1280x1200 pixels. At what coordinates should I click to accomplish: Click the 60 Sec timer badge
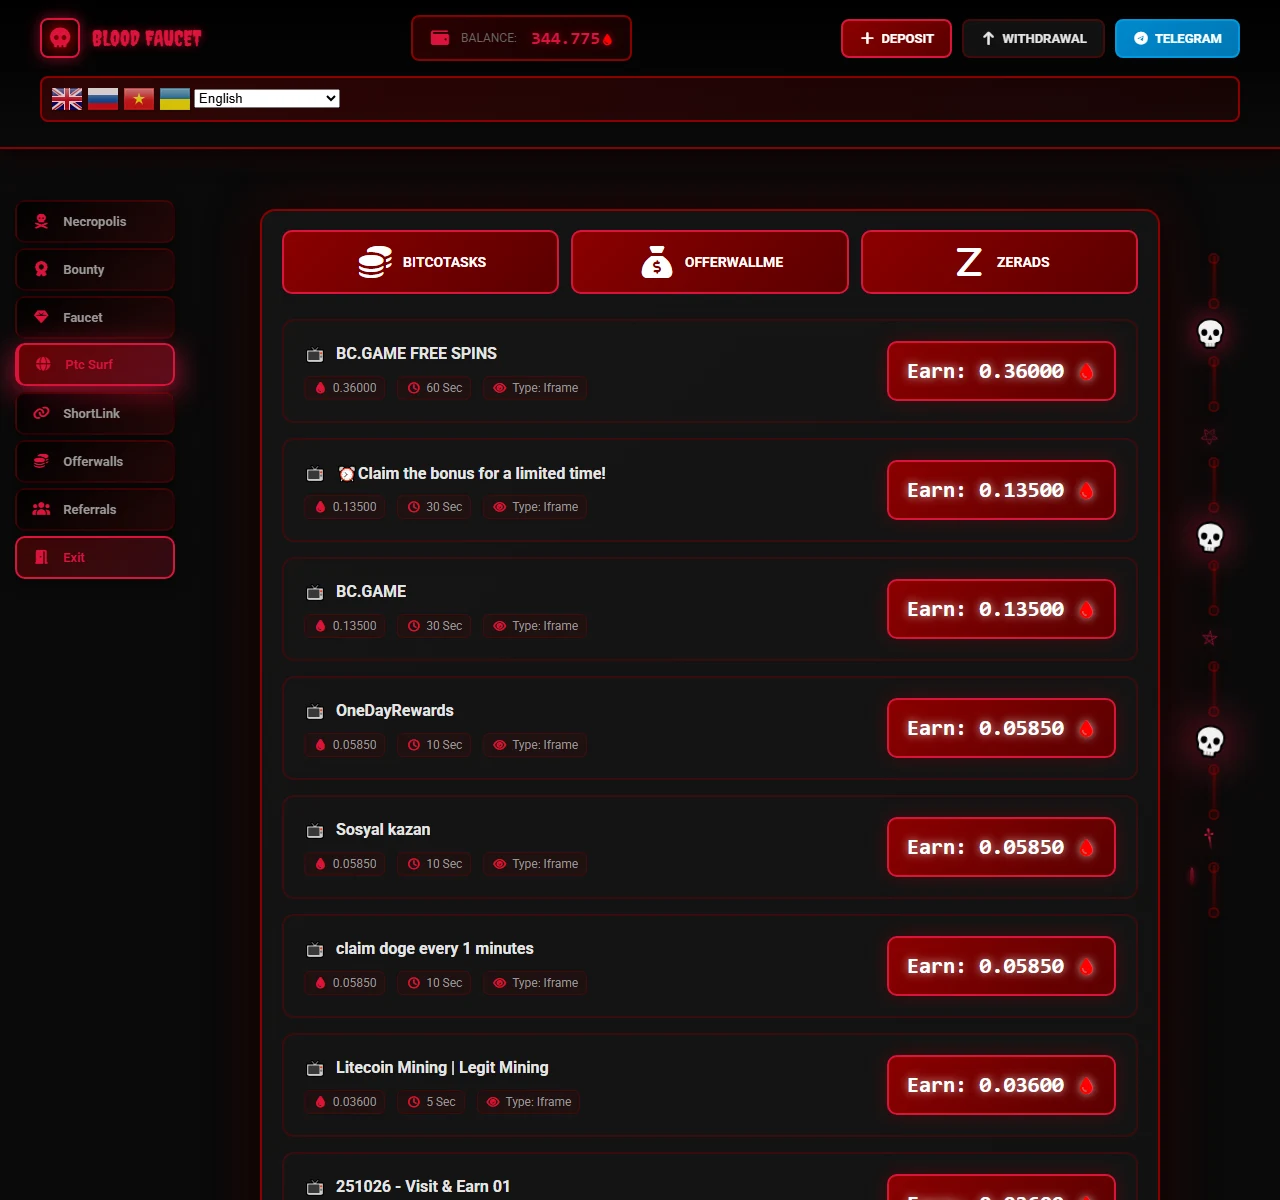(x=434, y=388)
